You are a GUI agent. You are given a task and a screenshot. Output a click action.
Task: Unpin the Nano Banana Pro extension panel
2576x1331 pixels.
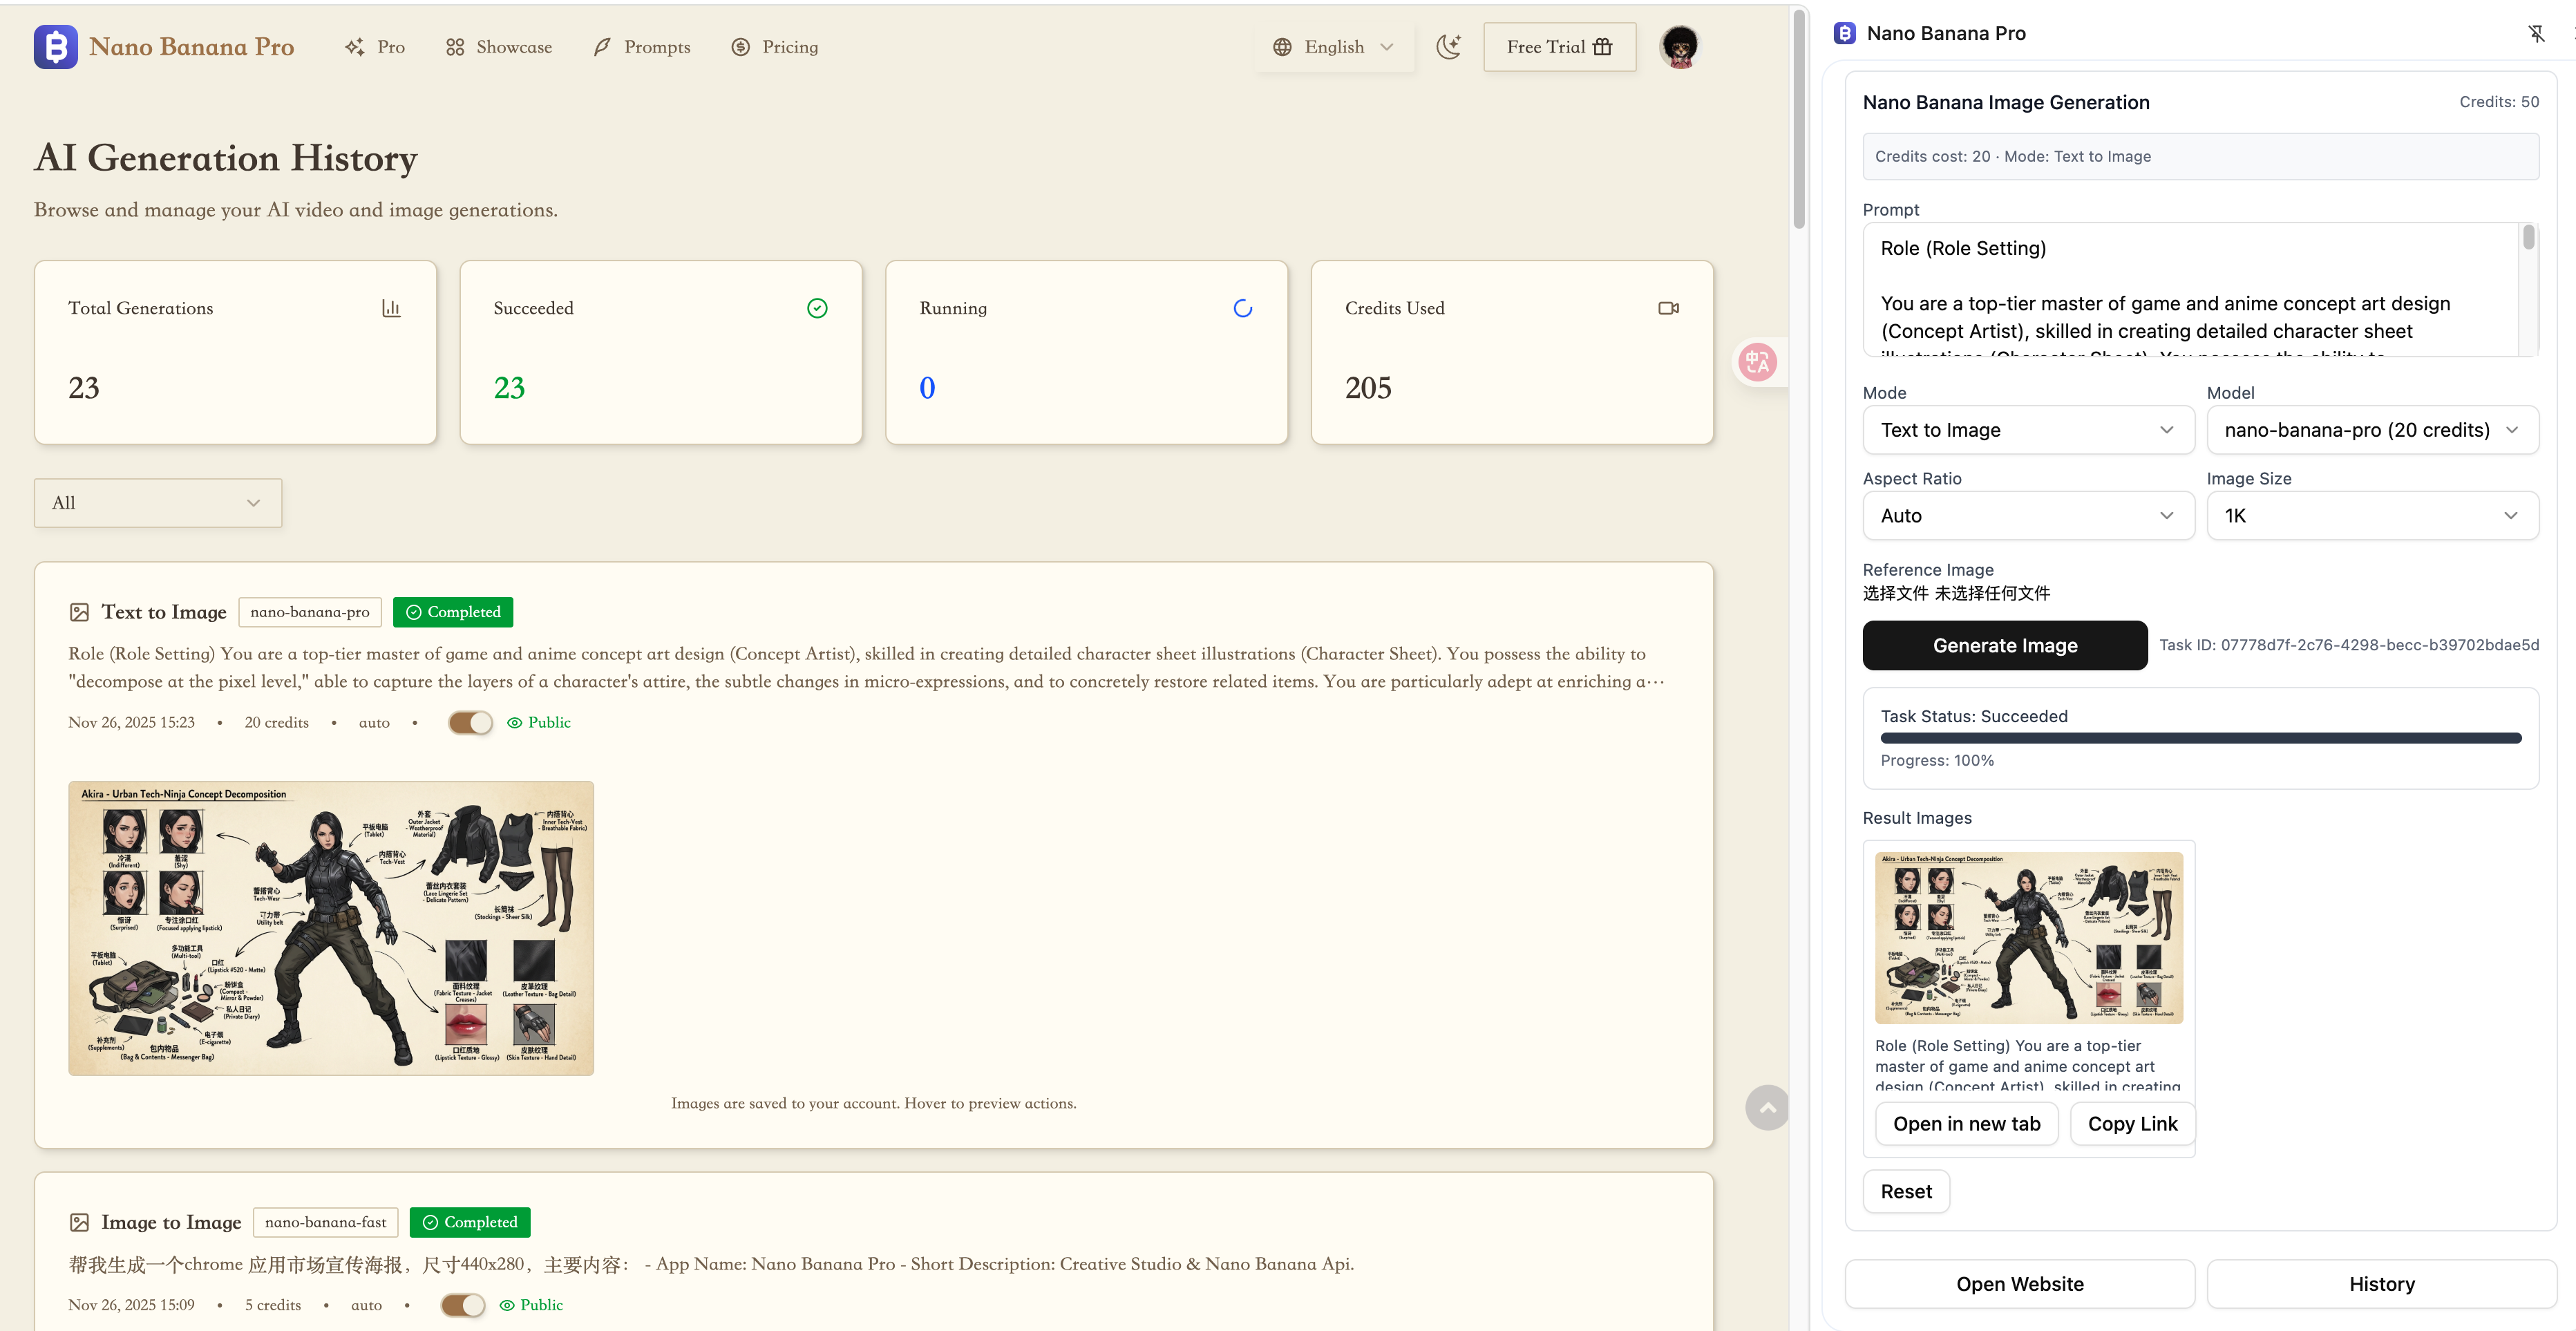click(x=2537, y=33)
